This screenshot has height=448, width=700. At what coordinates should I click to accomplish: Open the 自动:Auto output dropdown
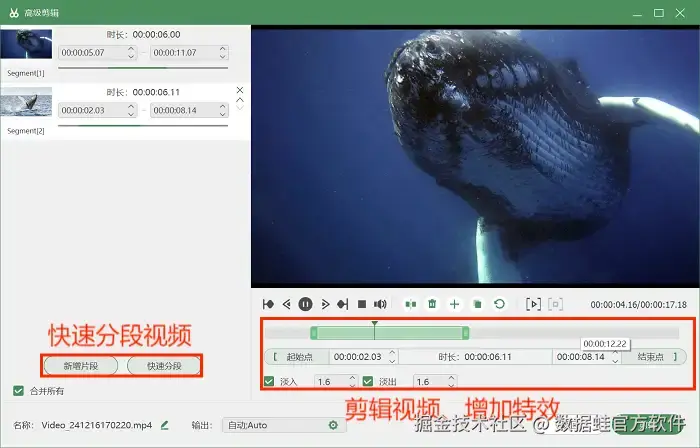(284, 425)
